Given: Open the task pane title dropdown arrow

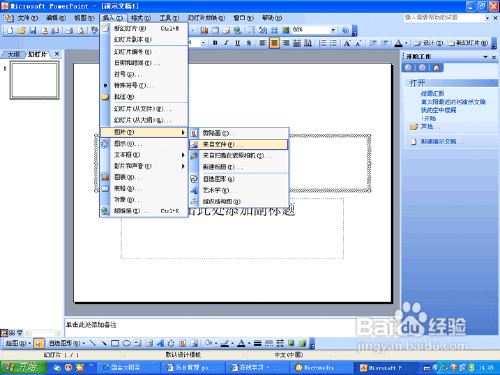Looking at the screenshot, I should point(485,57).
